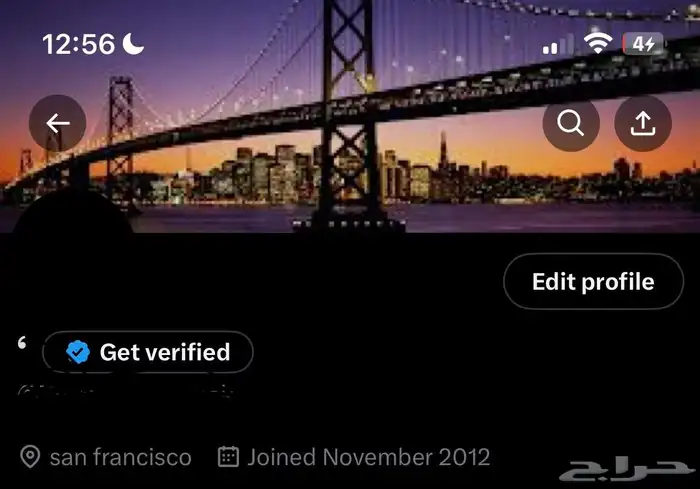This screenshot has width=700, height=489.
Task: Click the blue verified checkmark badge
Action: [x=78, y=352]
